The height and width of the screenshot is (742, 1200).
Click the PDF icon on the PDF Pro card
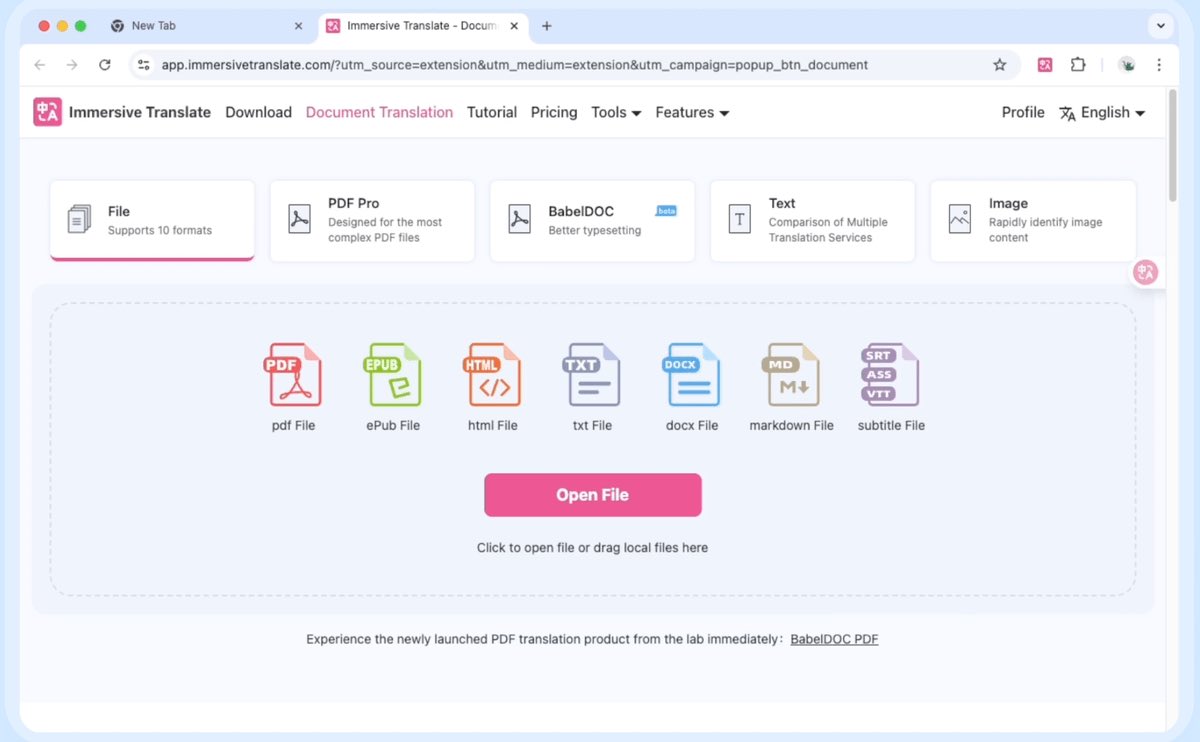[299, 219]
